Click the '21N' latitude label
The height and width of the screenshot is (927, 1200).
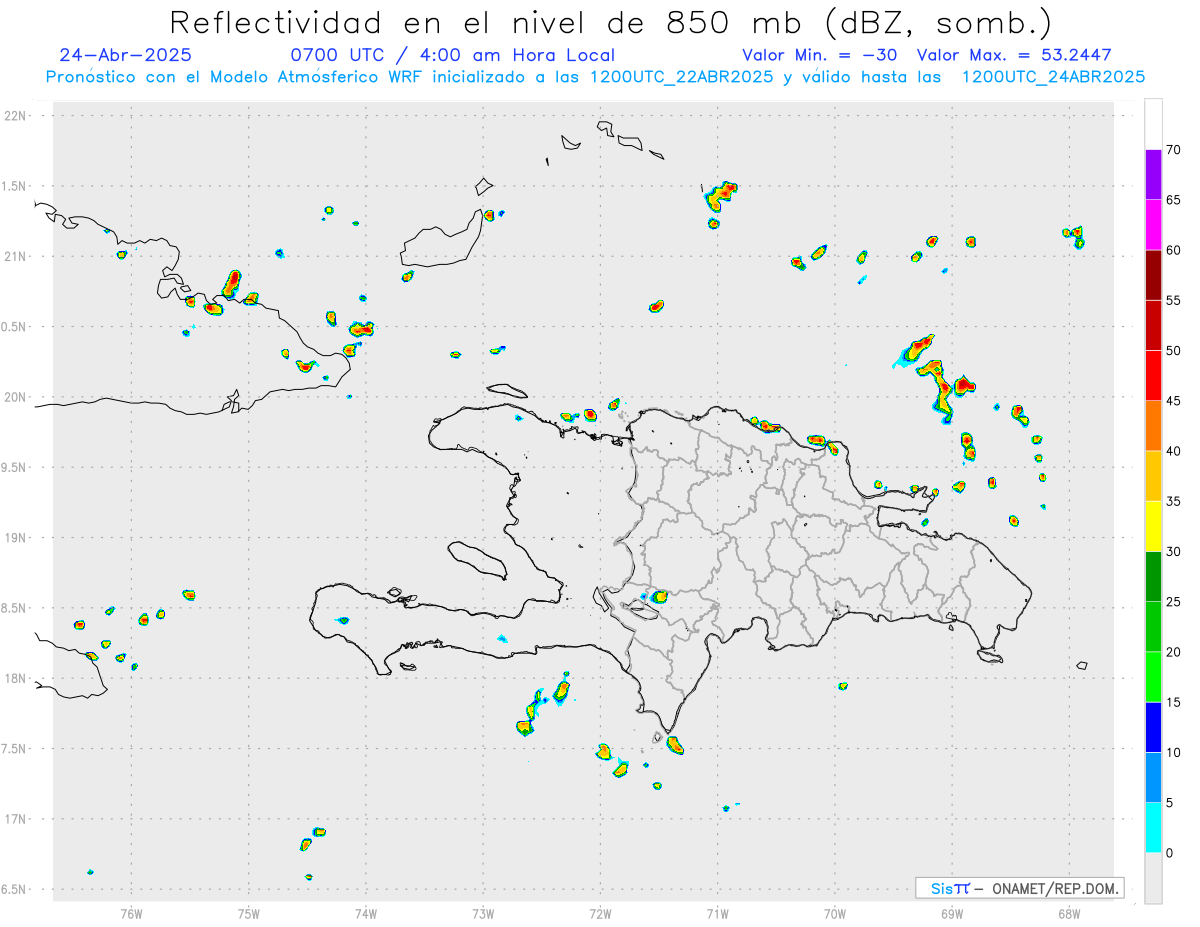(x=17, y=256)
